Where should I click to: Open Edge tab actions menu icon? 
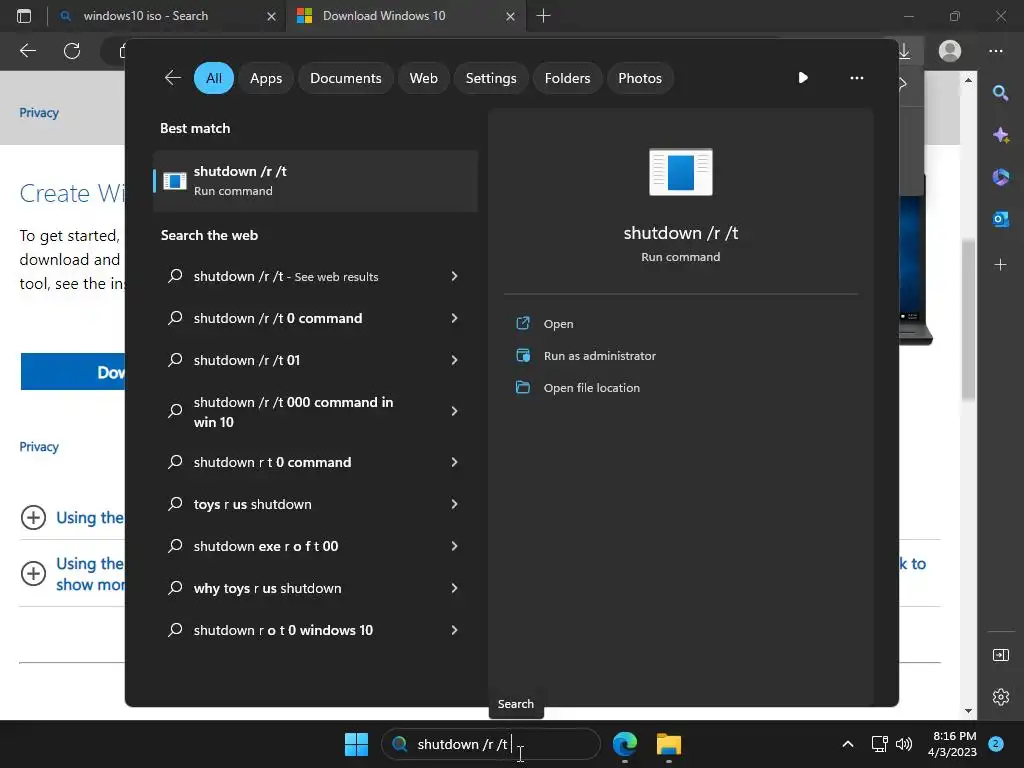[x=24, y=16]
